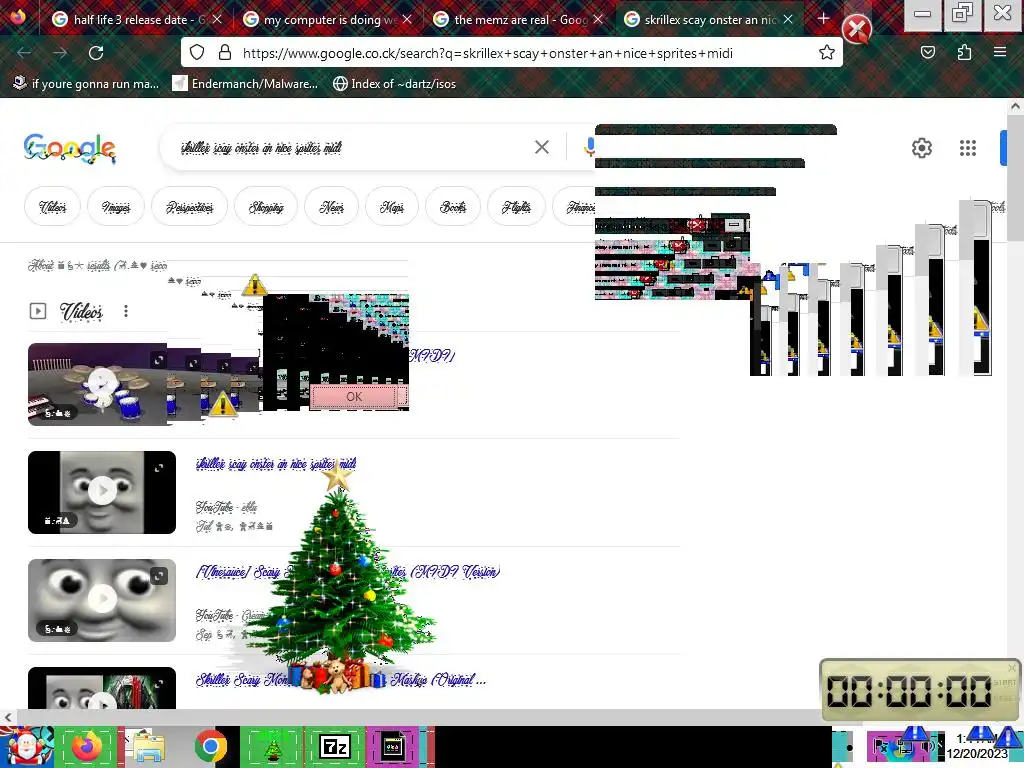Viewport: 1024px width, 768px height.
Task: Select the Books filter chip
Action: [453, 206]
